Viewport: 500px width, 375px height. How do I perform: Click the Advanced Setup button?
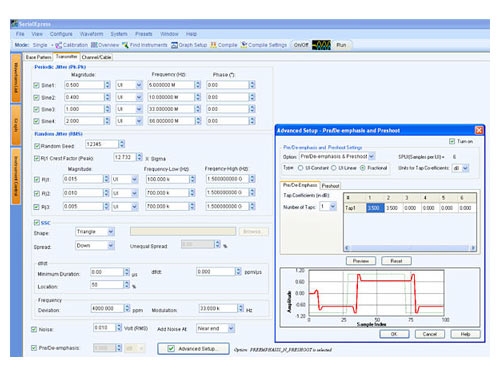tap(193, 349)
